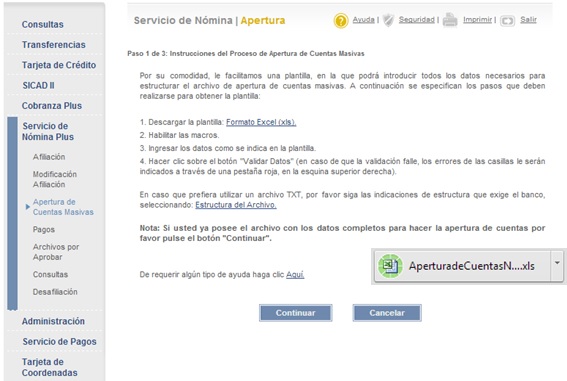This screenshot has height=381, width=567.
Task: Open SICAD II menu item
Action: [38, 85]
